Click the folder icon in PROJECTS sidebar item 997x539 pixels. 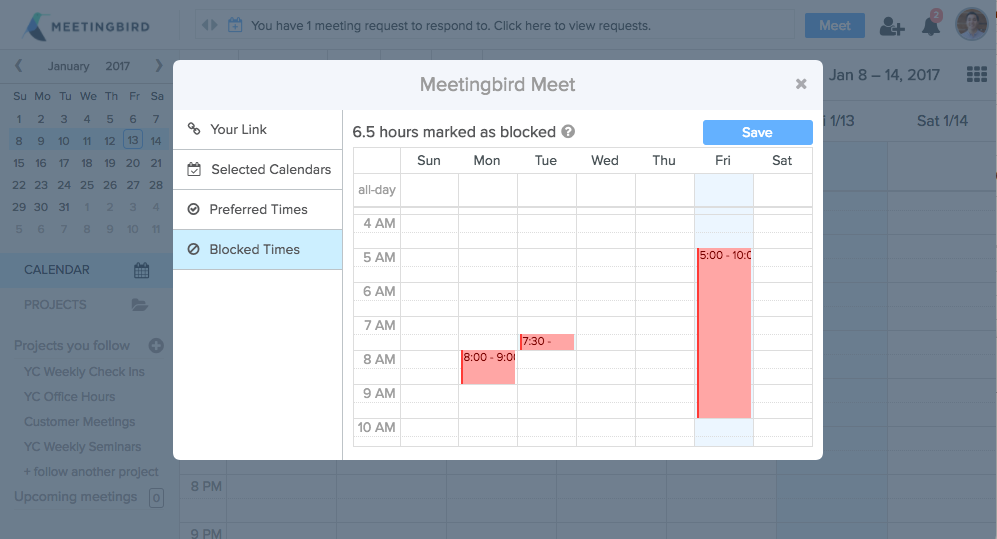(140, 305)
